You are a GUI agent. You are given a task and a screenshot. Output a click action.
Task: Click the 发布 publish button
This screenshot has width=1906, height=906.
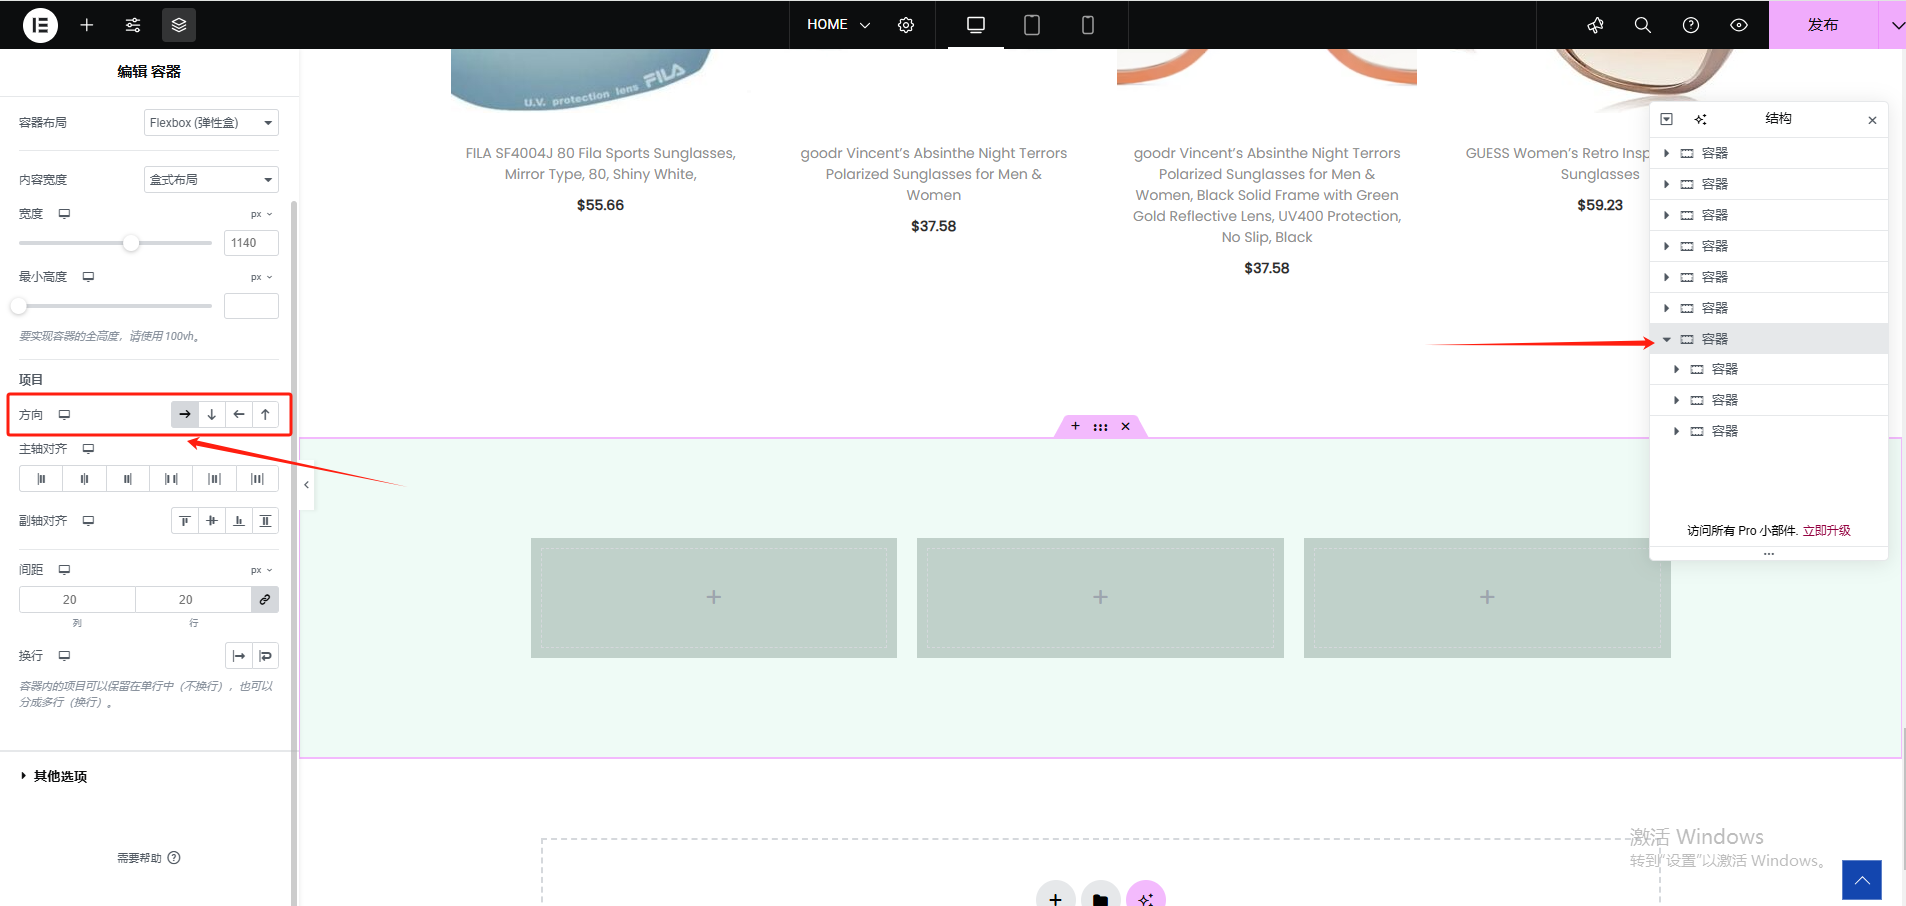1822,25
